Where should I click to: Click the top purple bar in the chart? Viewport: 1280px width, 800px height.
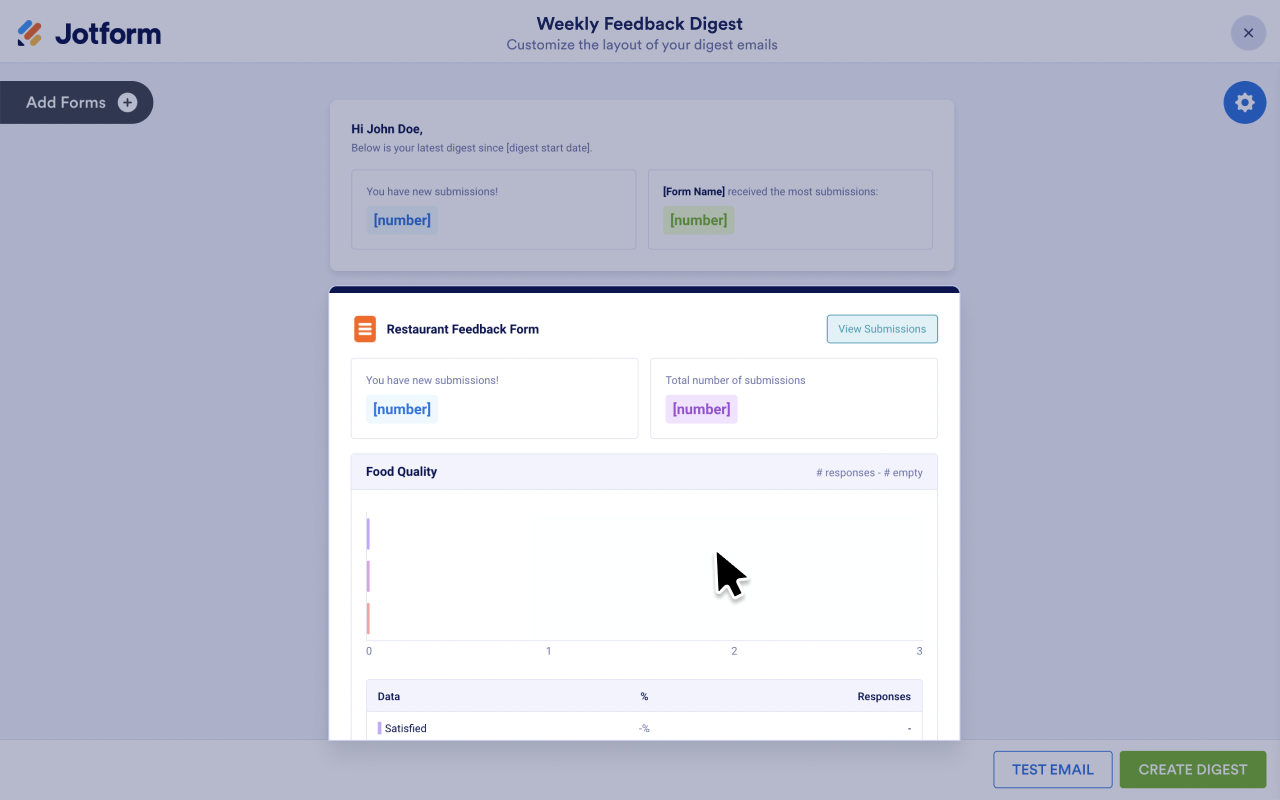(368, 534)
